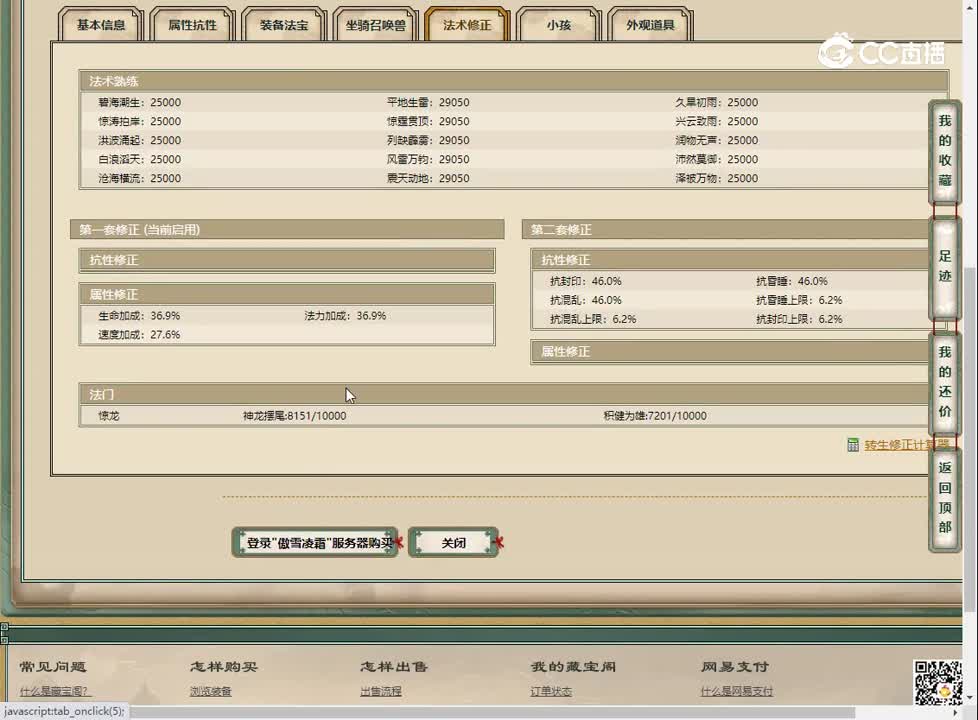Open the 什么是藏宝阁? footer link

54,691
